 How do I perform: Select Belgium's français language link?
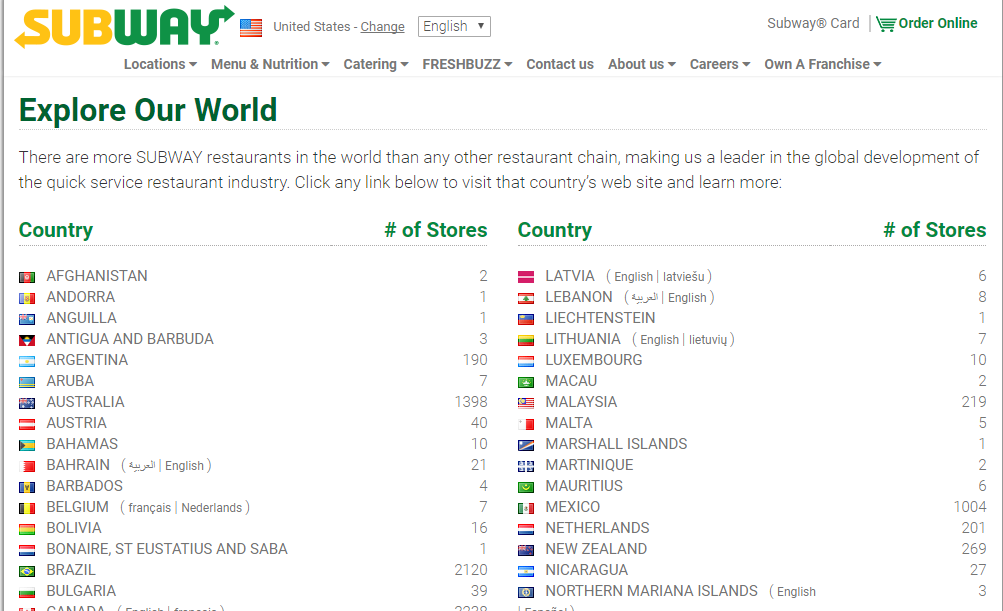[150, 508]
